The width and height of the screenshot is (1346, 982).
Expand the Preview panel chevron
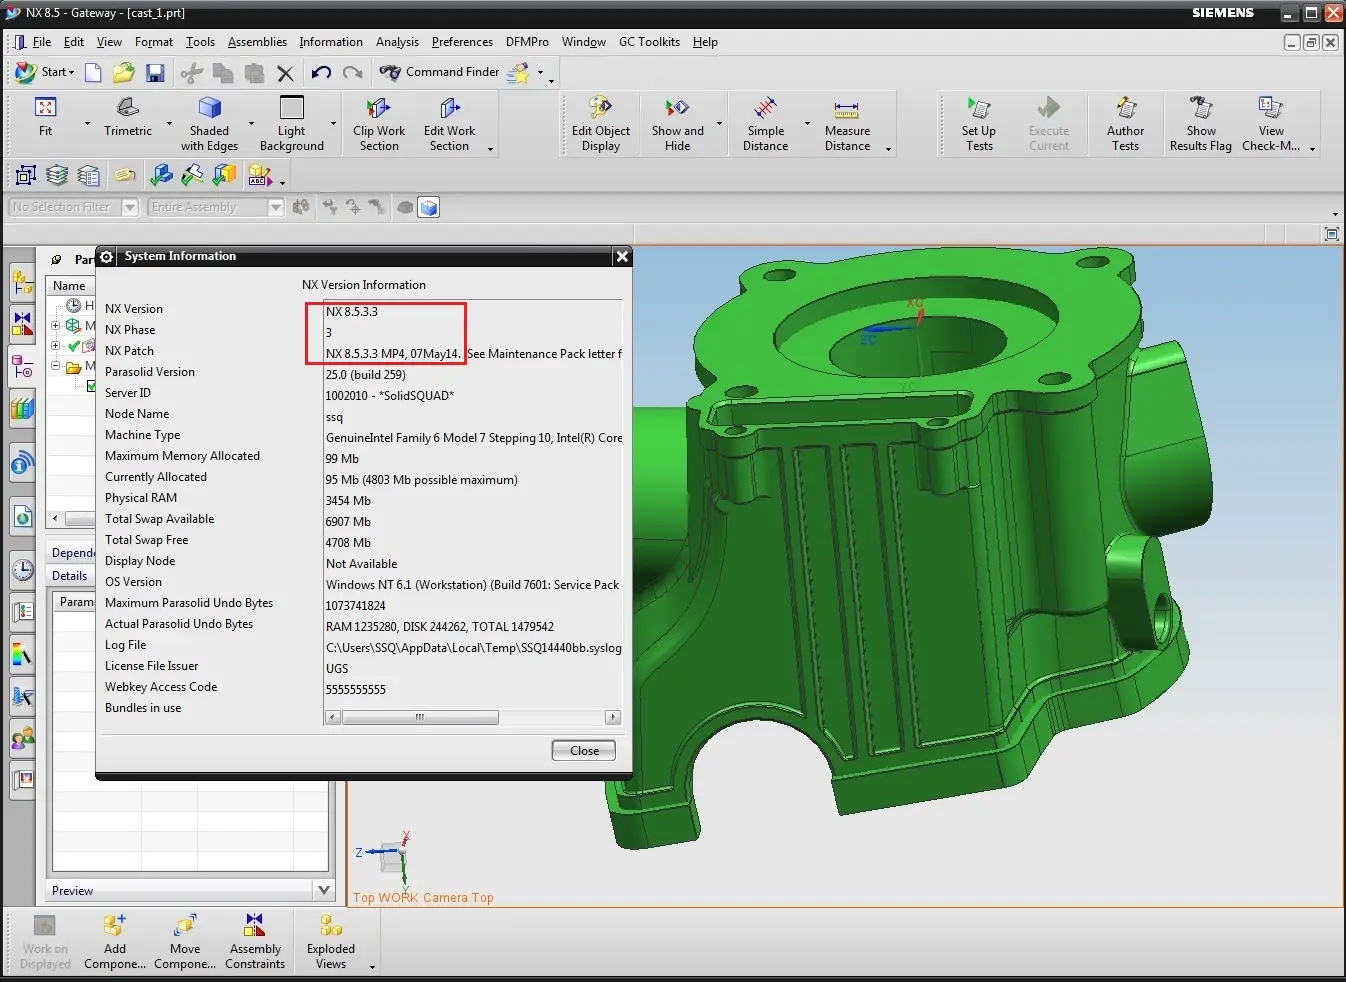tap(323, 890)
